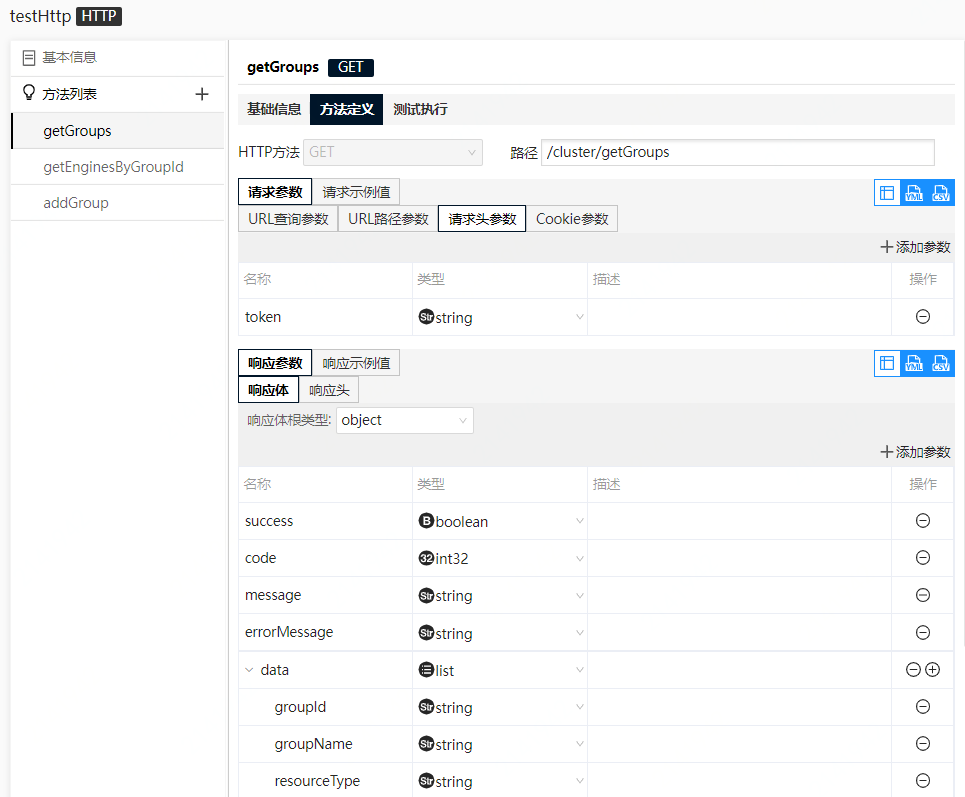
Task: Open the token type dropdown
Action: point(500,317)
